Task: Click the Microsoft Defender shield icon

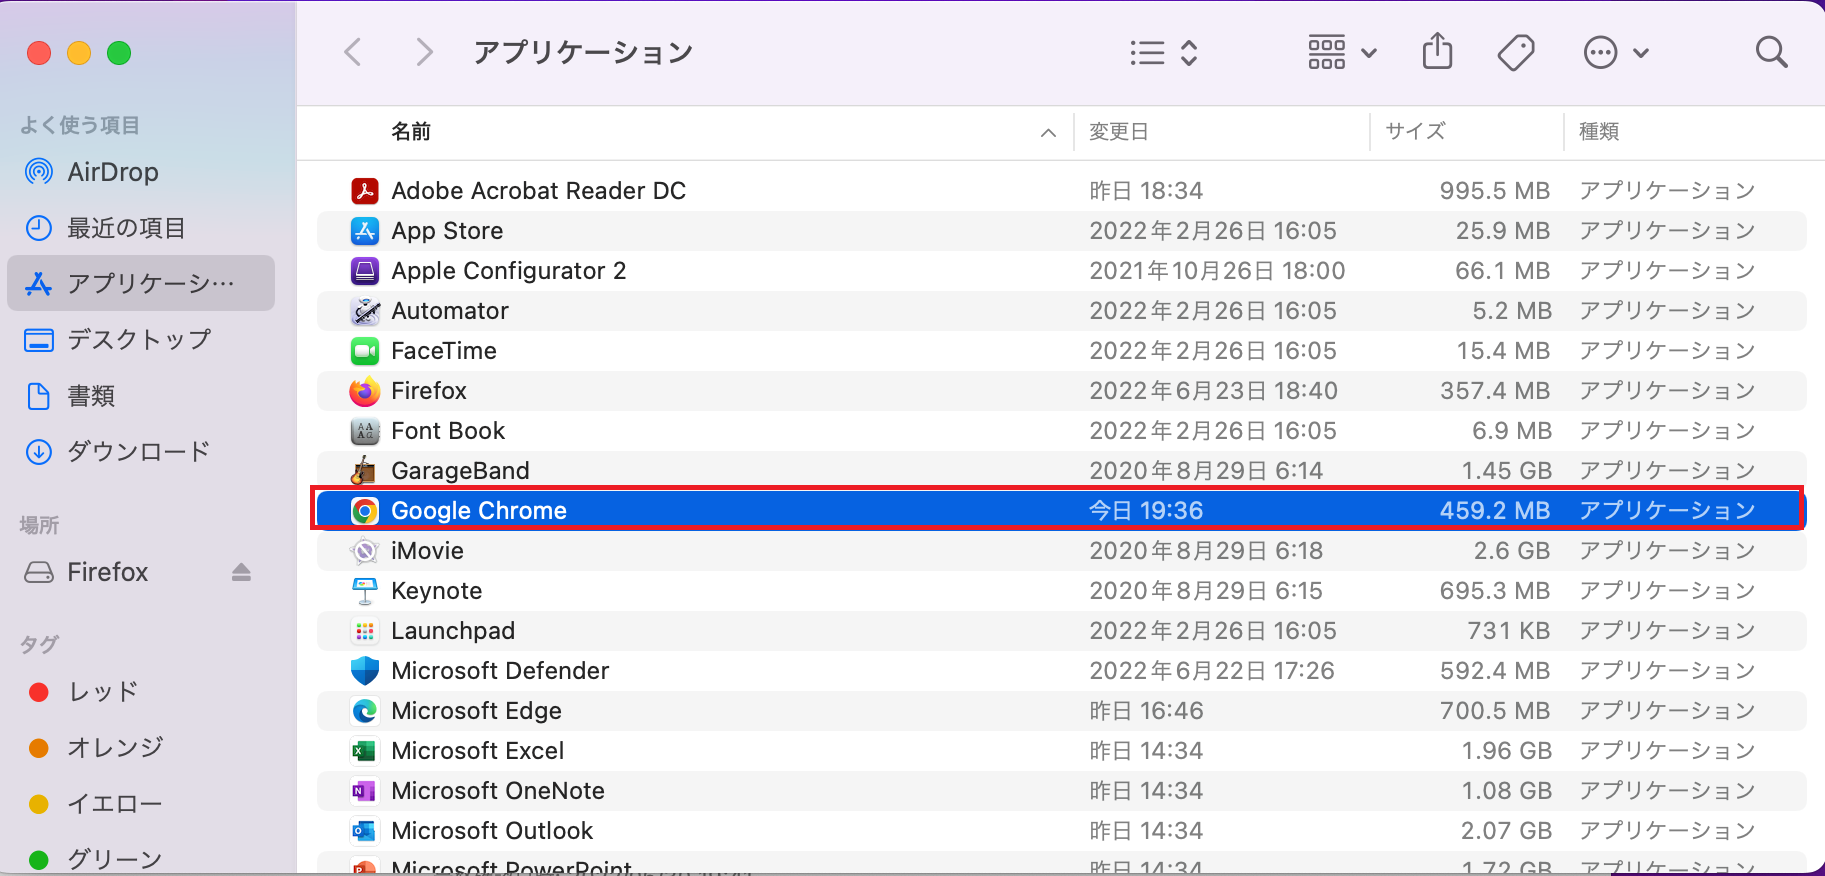Action: [365, 671]
